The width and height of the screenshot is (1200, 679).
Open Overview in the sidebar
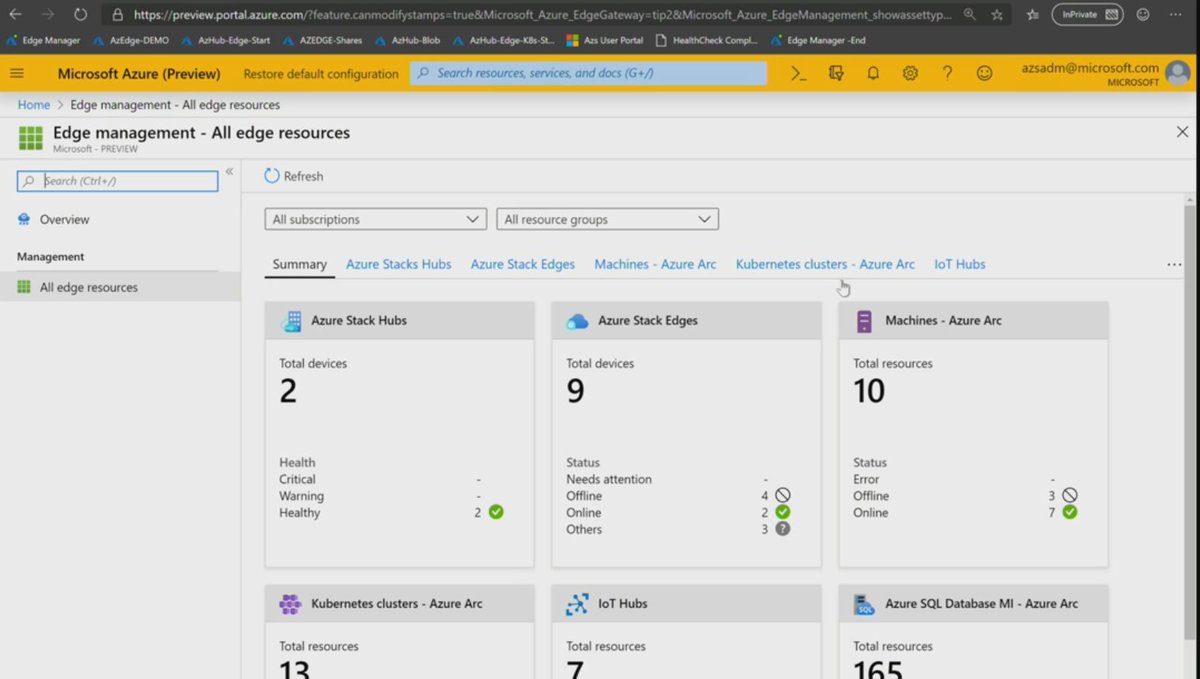64,220
